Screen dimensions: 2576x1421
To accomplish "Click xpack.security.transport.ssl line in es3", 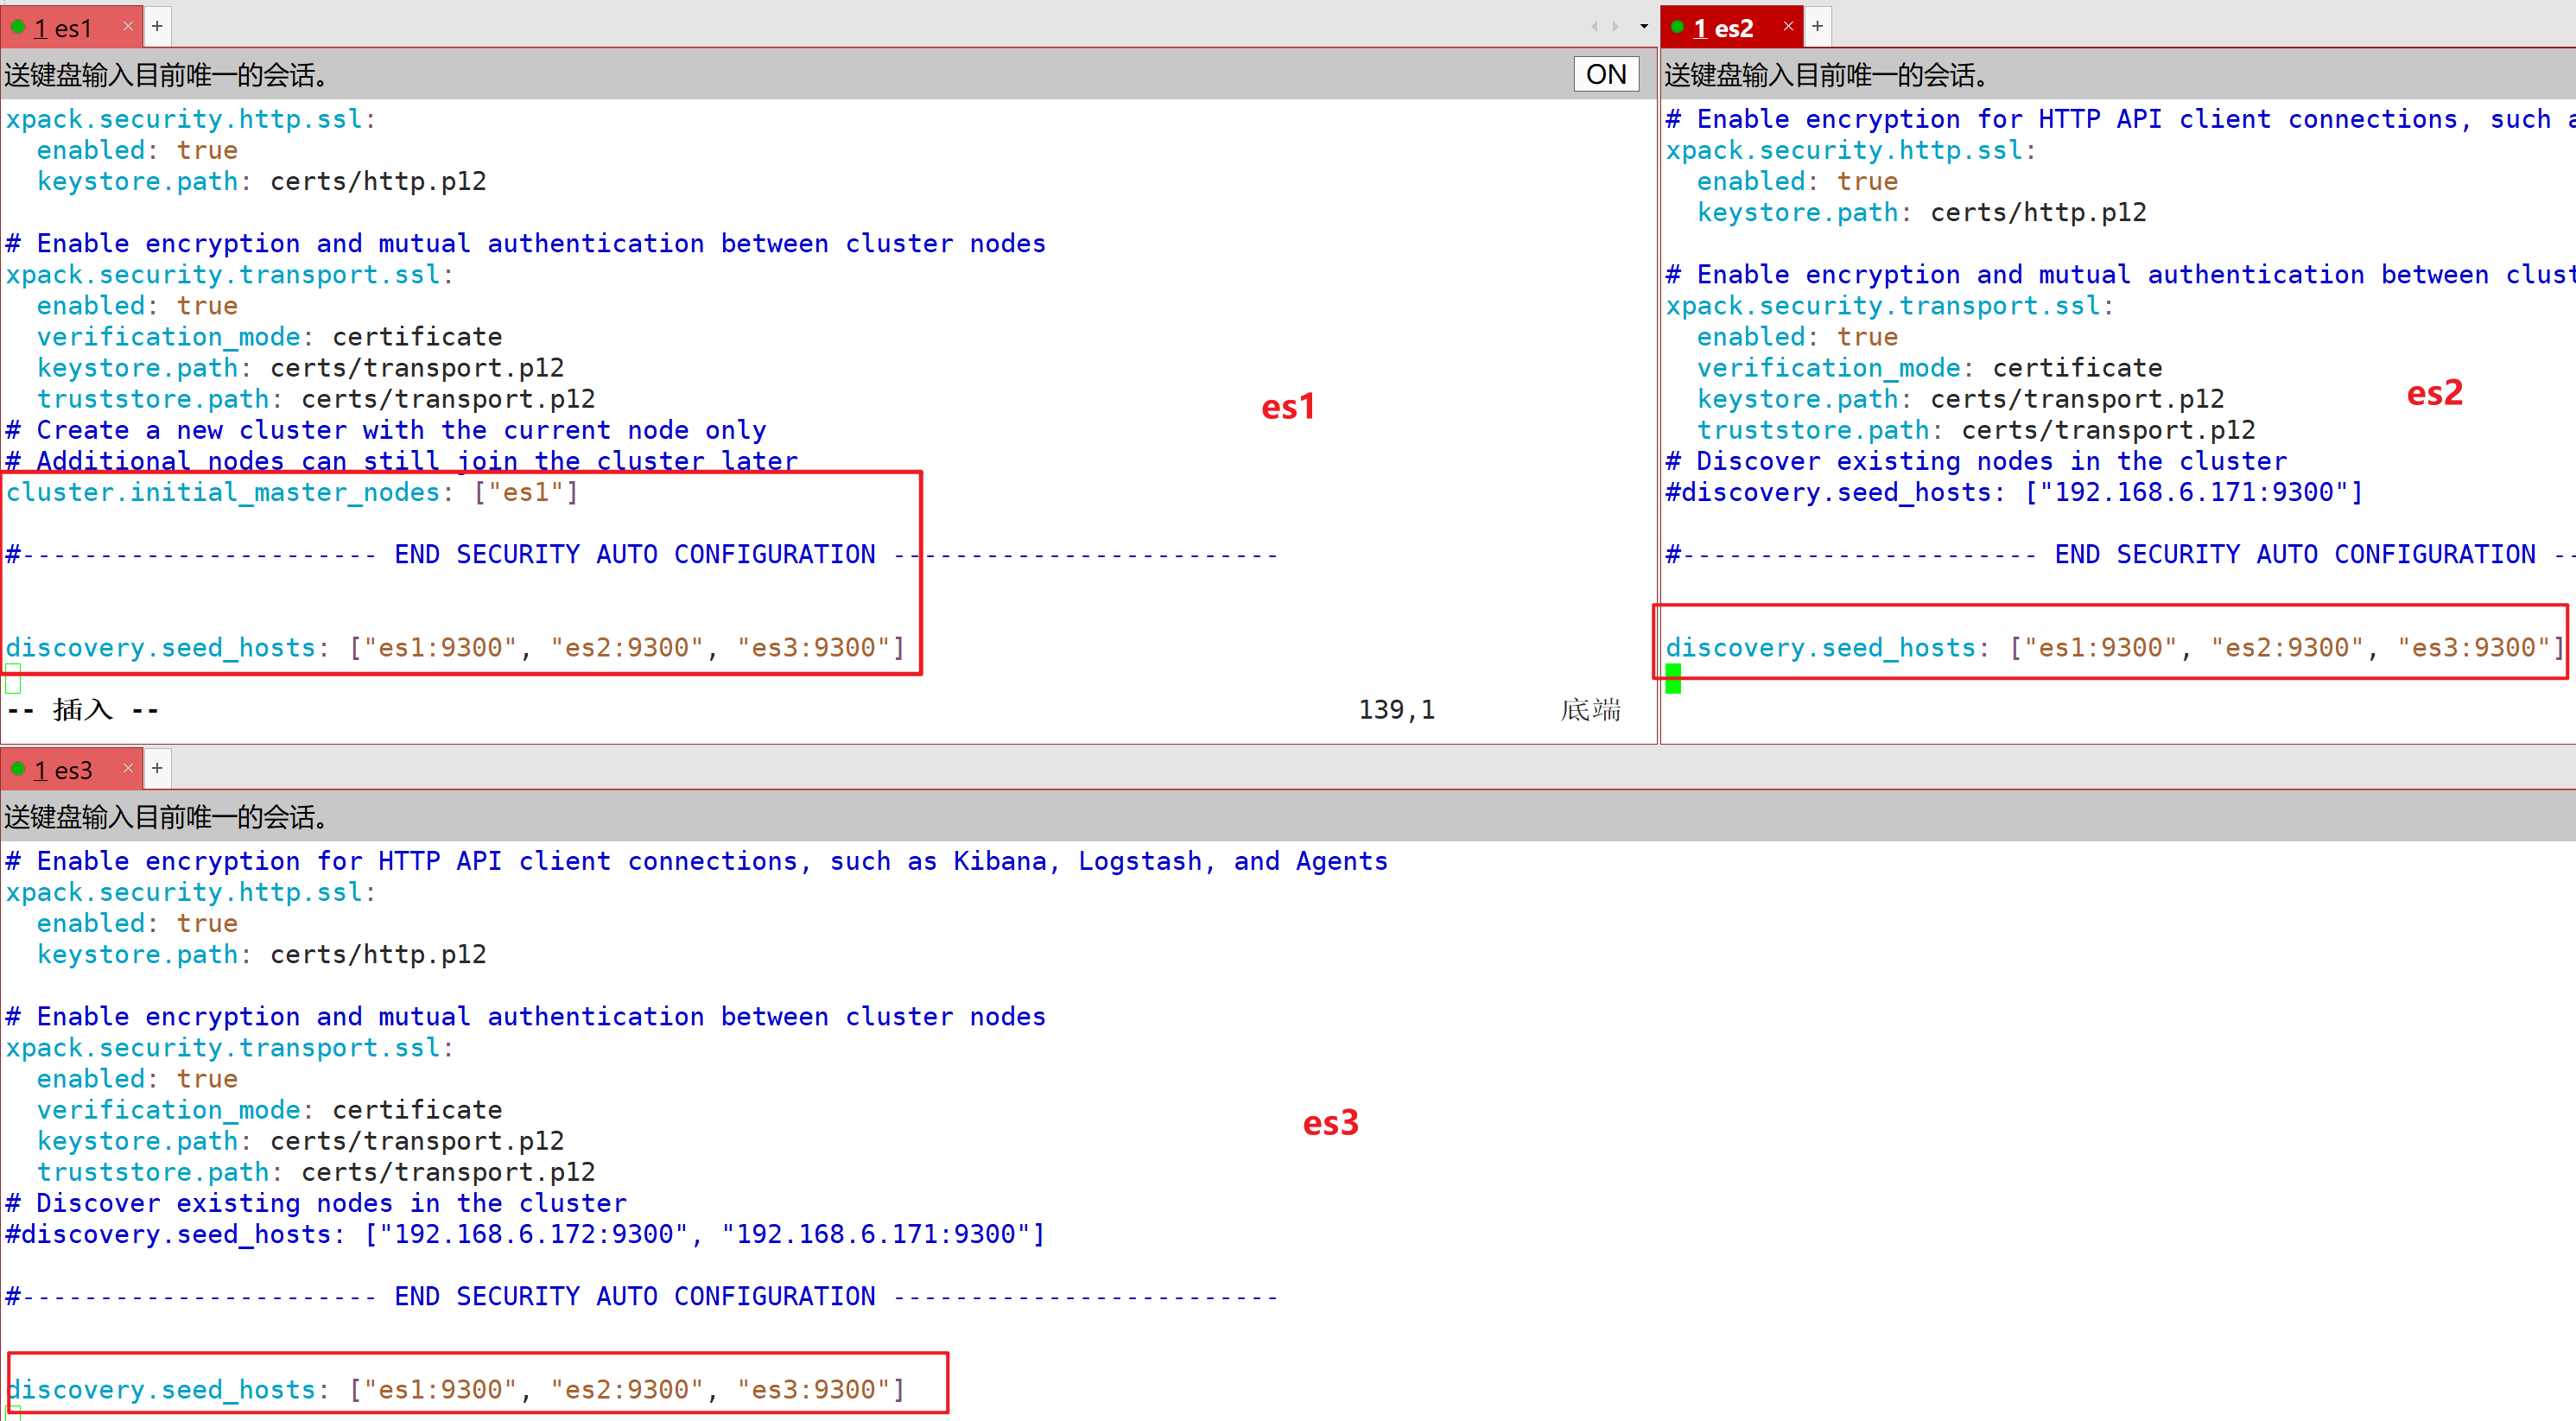I will pyautogui.click(x=229, y=1048).
